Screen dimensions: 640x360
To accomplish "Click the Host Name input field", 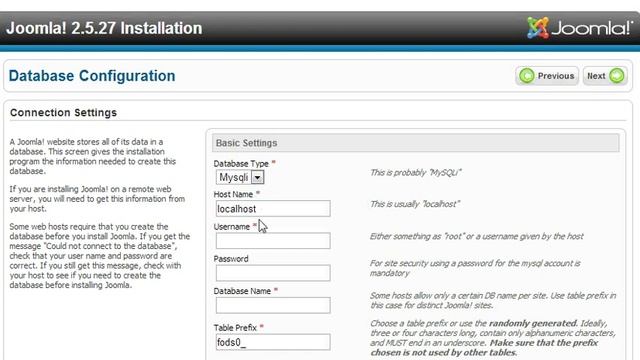I will 273,209.
